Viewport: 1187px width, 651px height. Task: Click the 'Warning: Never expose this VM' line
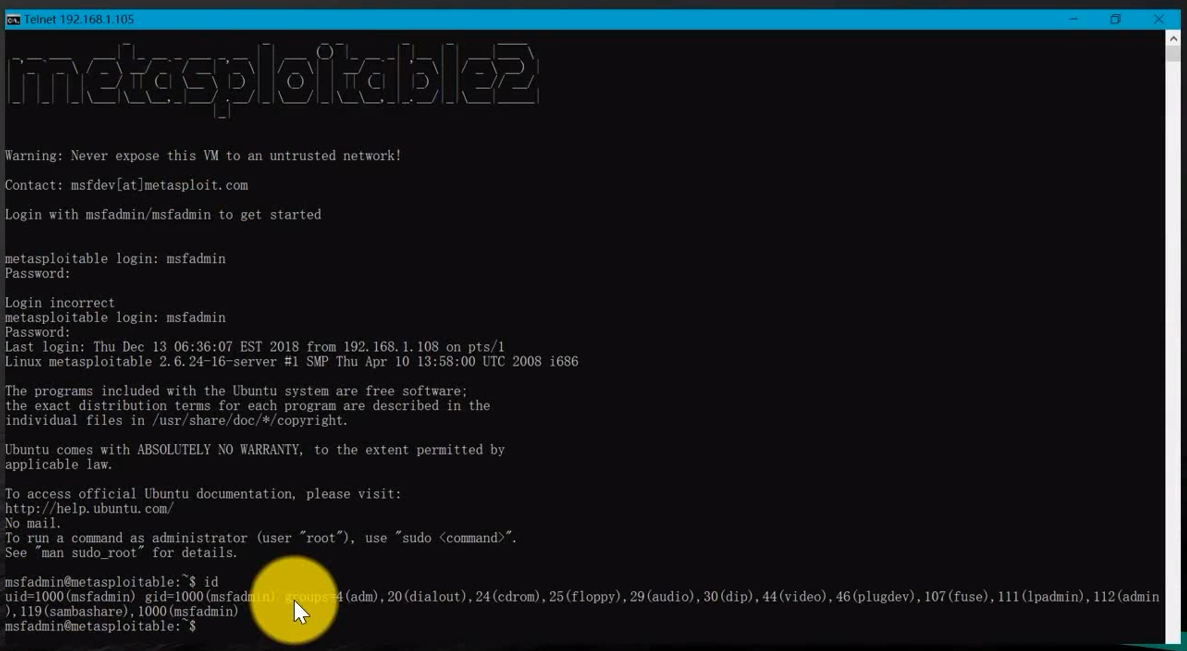coord(203,156)
